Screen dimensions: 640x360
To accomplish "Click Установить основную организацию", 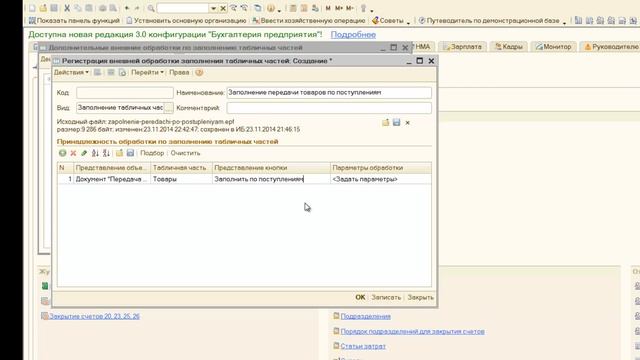I will coord(186,20).
